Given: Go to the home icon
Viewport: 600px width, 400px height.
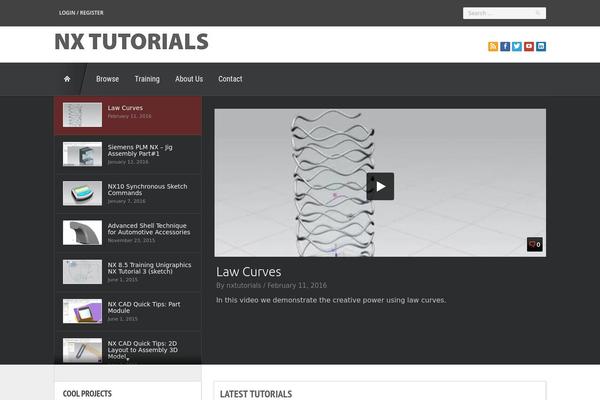Looking at the screenshot, I should (x=67, y=79).
